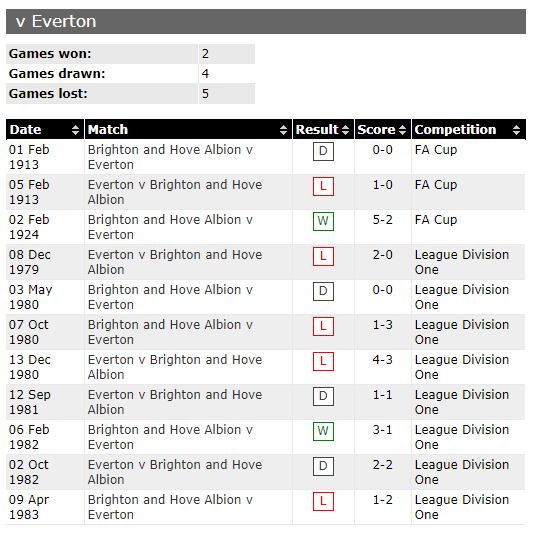Click the D result badge for 01 Feb 1913
Image resolution: width=534 pixels, height=537 pixels.
[x=323, y=151]
